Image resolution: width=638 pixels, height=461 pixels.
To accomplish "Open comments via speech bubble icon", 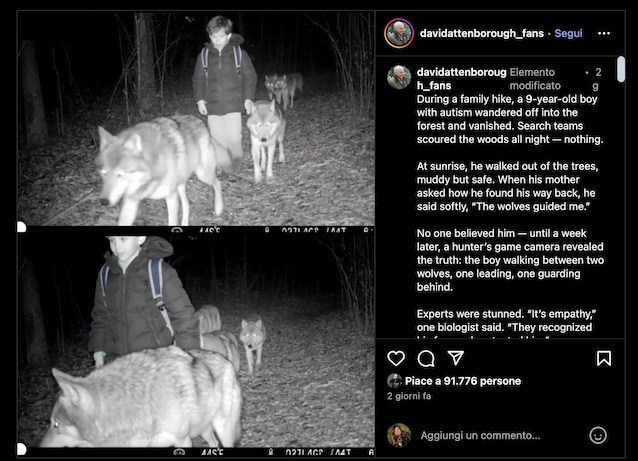I will 426,358.
